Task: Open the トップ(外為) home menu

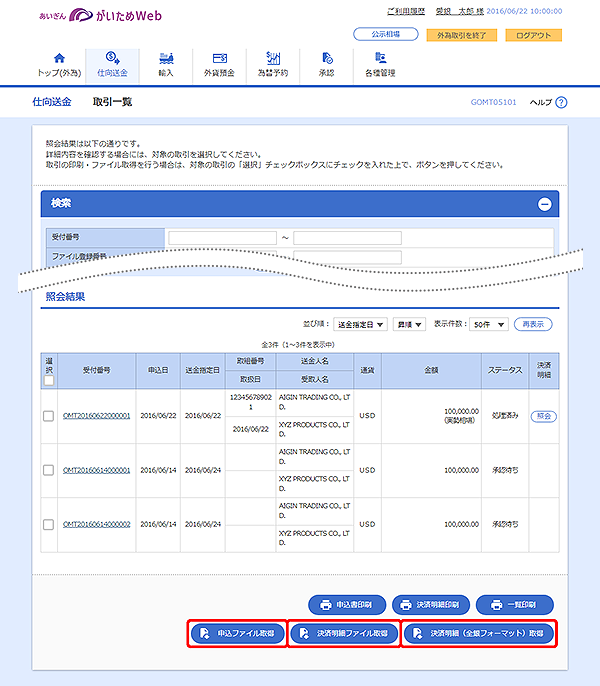Action: pyautogui.click(x=59, y=66)
